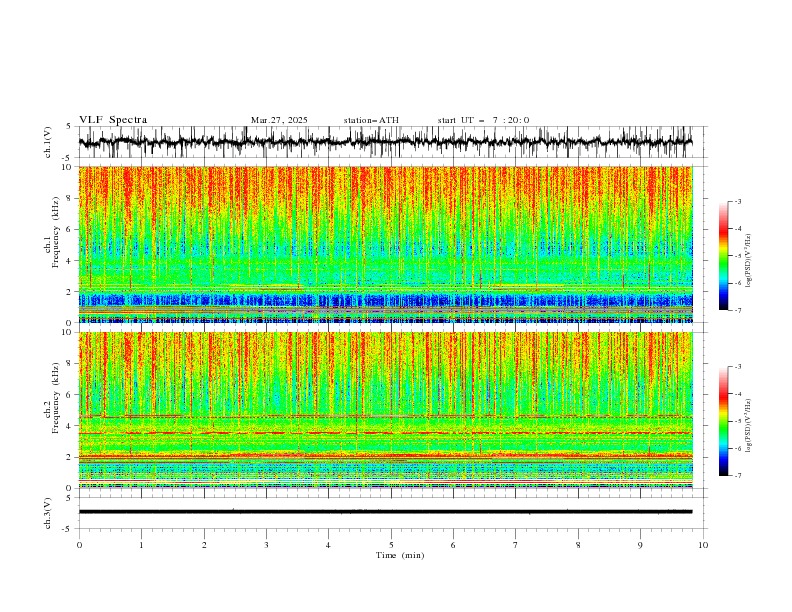Click the "station=ATH" label
This screenshot has width=792, height=612.
371,120
